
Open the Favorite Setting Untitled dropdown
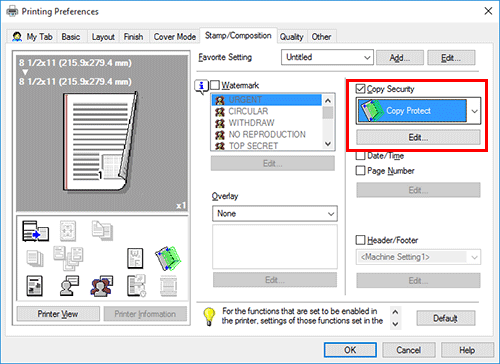(x=327, y=57)
